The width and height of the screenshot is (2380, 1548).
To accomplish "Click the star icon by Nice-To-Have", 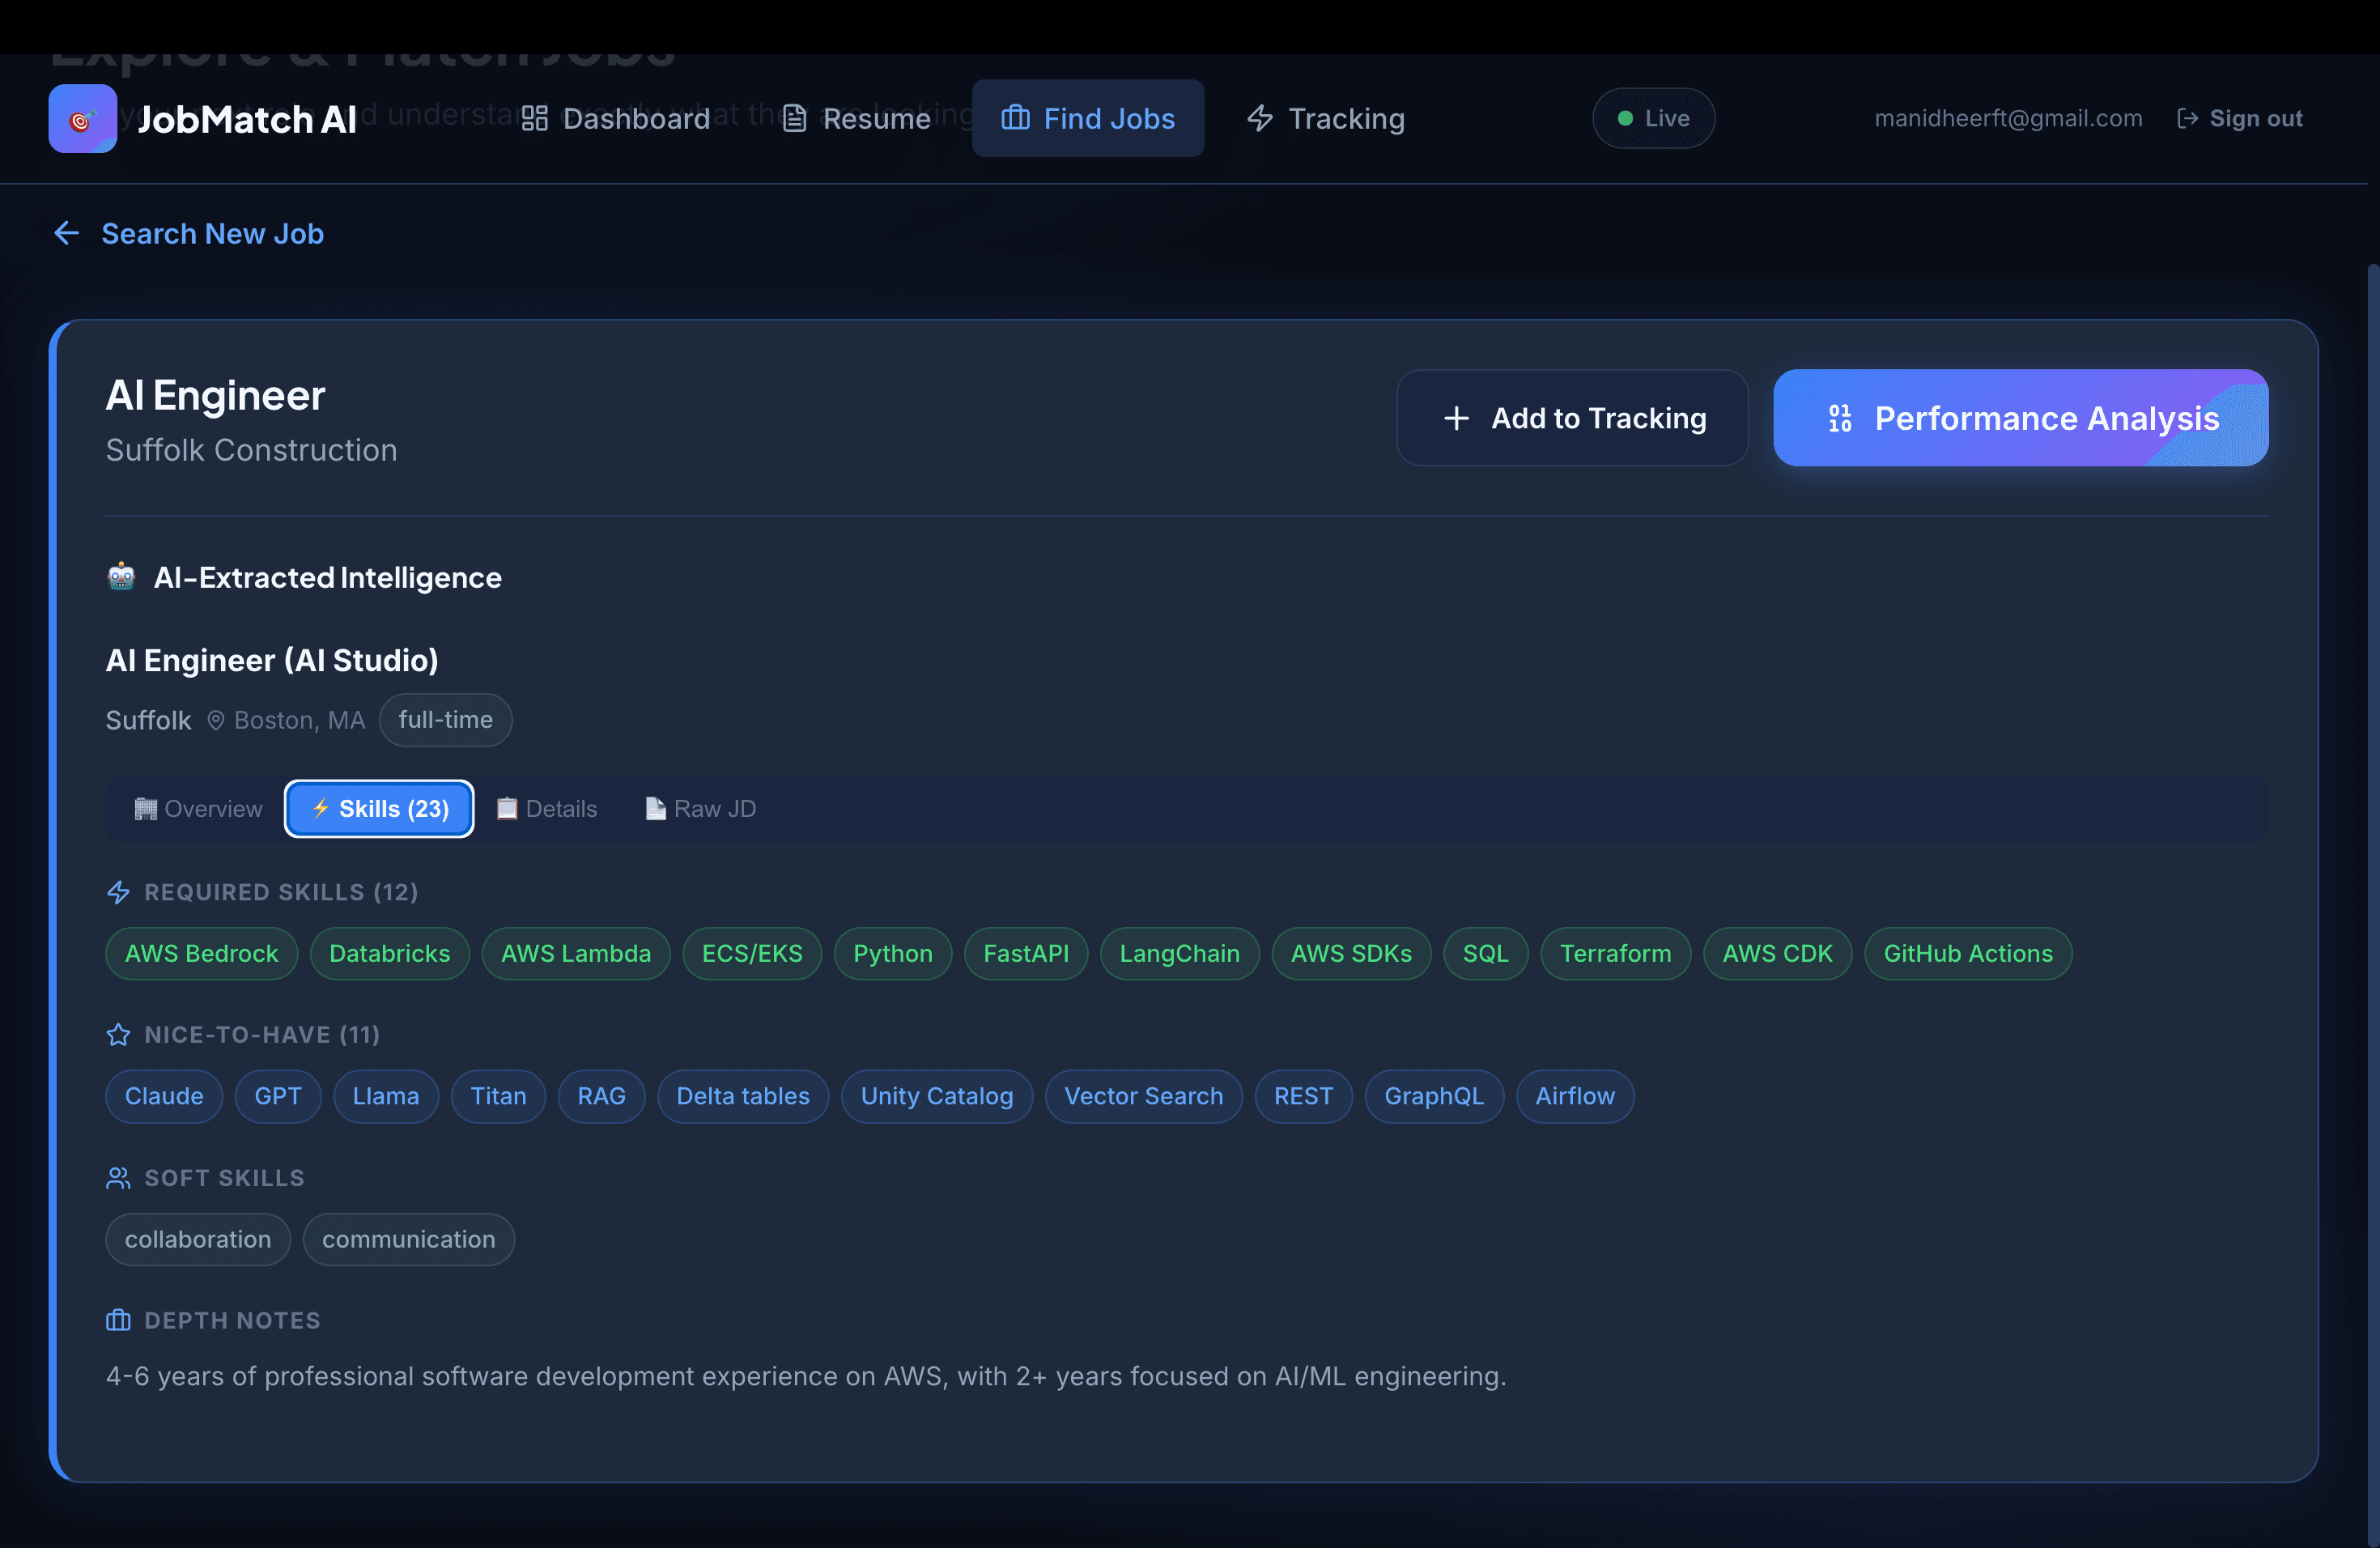I will coord(119,1035).
